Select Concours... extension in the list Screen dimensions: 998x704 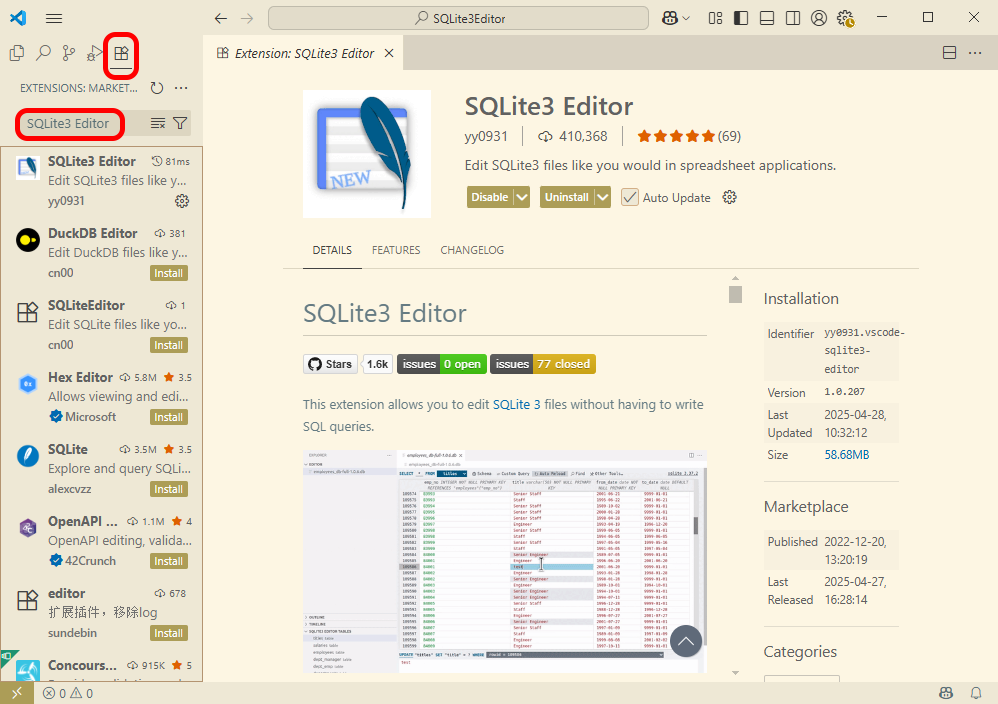tap(102, 667)
